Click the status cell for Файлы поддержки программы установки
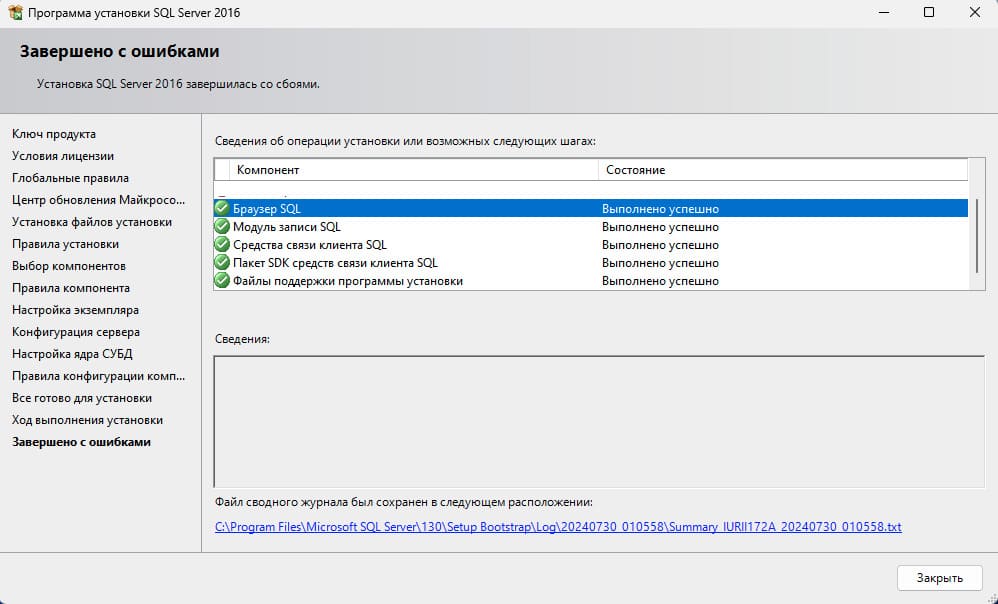The width and height of the screenshot is (998, 604). [660, 281]
